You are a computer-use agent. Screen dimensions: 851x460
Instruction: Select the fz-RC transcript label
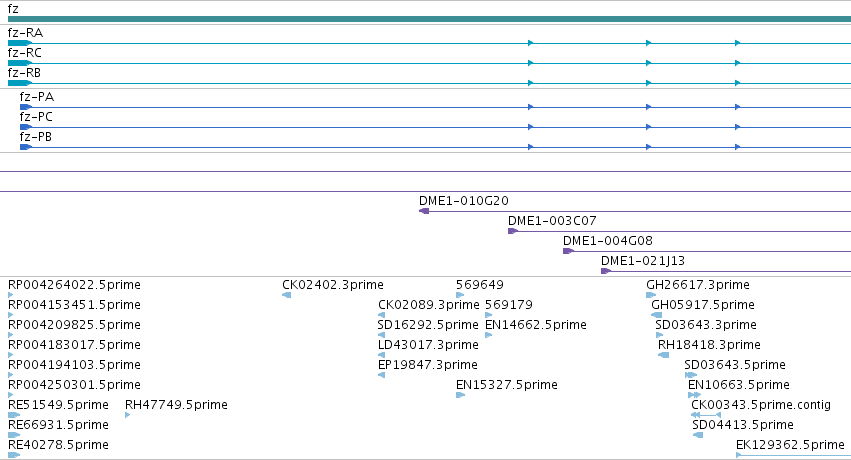point(24,53)
